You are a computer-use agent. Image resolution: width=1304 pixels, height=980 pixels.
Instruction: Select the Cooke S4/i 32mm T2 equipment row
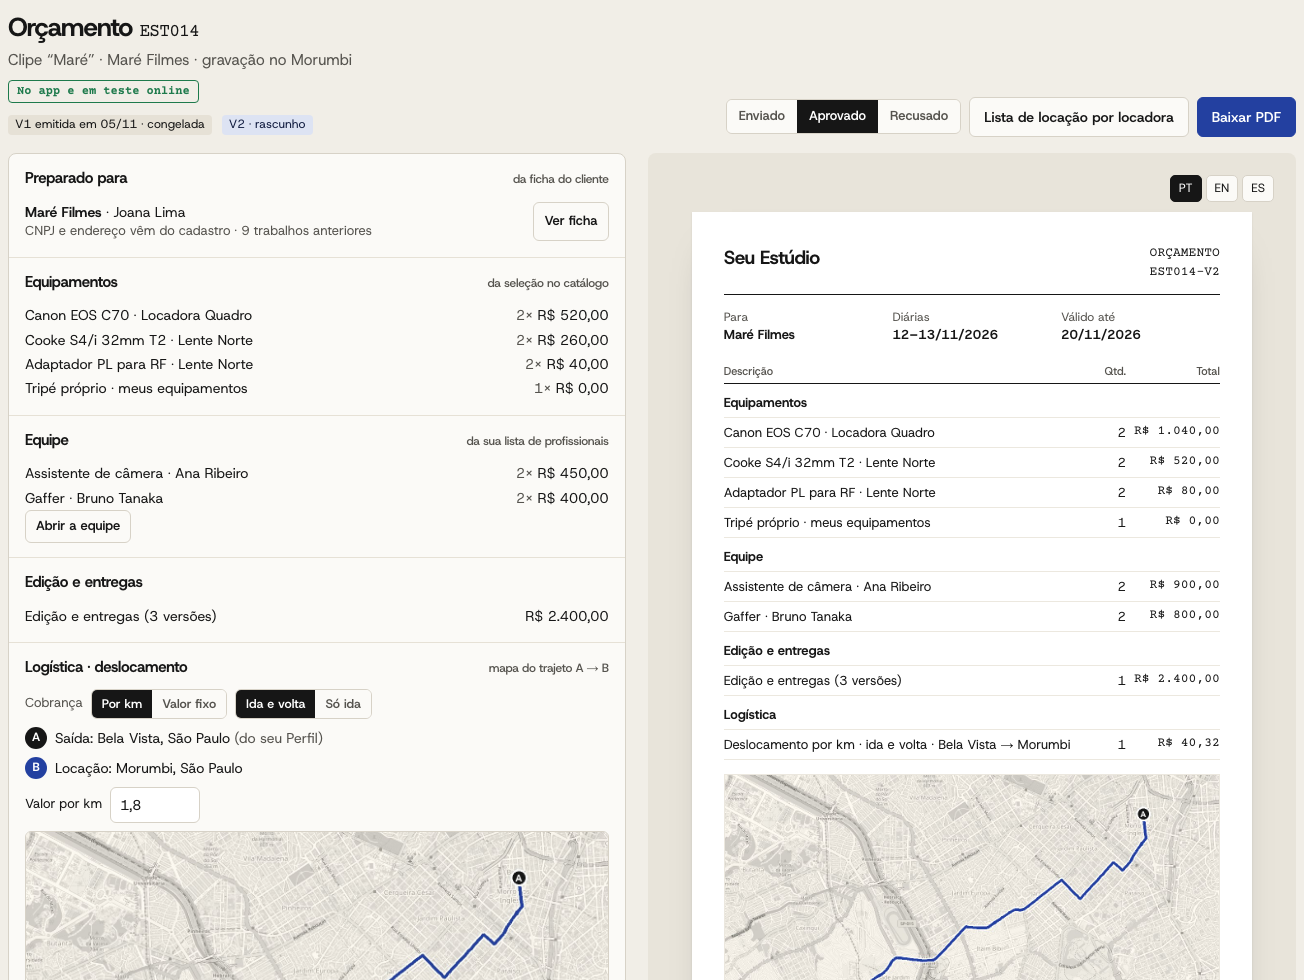[317, 340]
